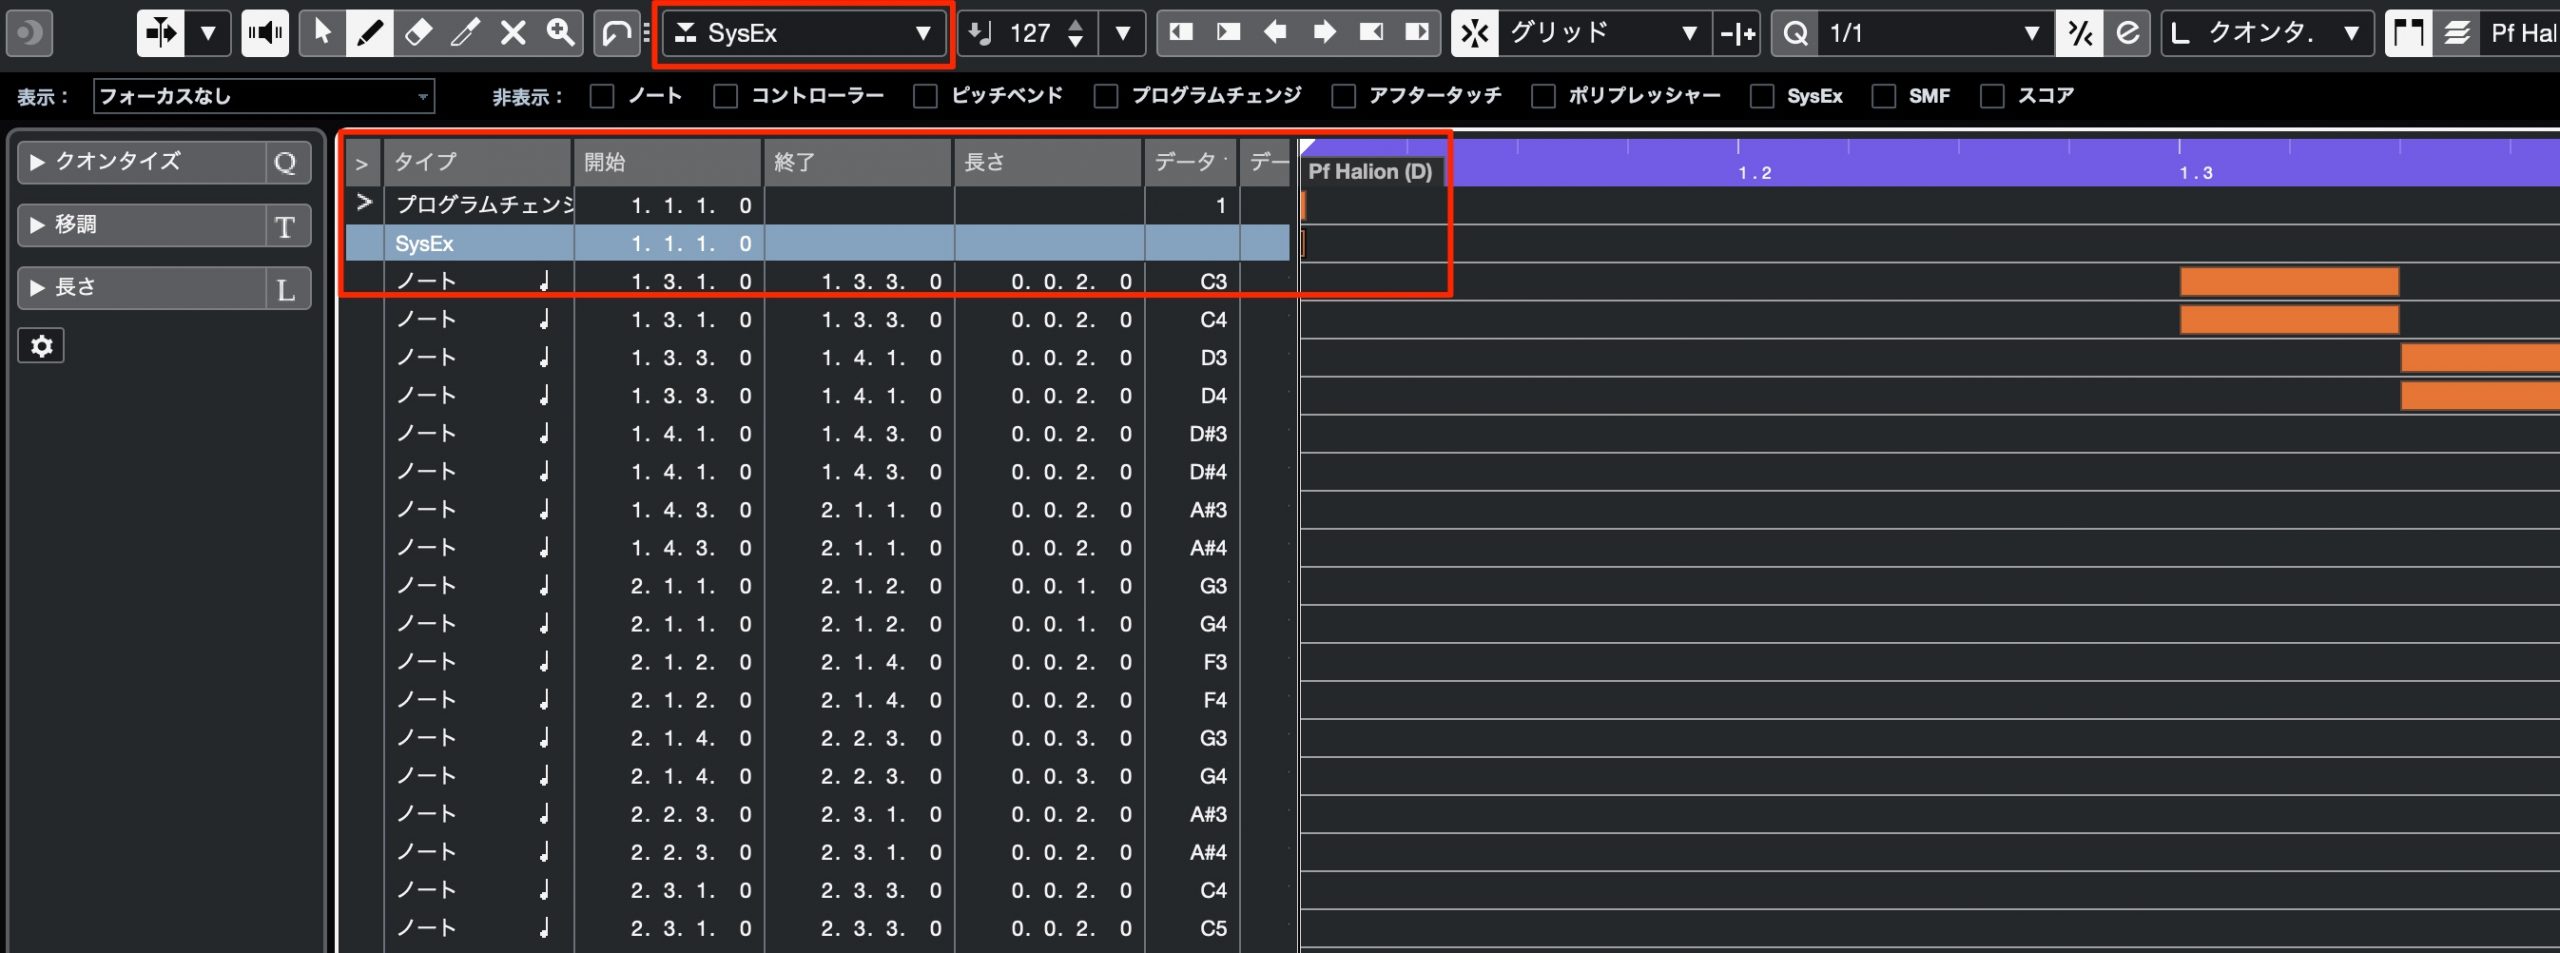The image size is (2560, 953).
Task: Click the タイプ column header
Action: coord(478,162)
